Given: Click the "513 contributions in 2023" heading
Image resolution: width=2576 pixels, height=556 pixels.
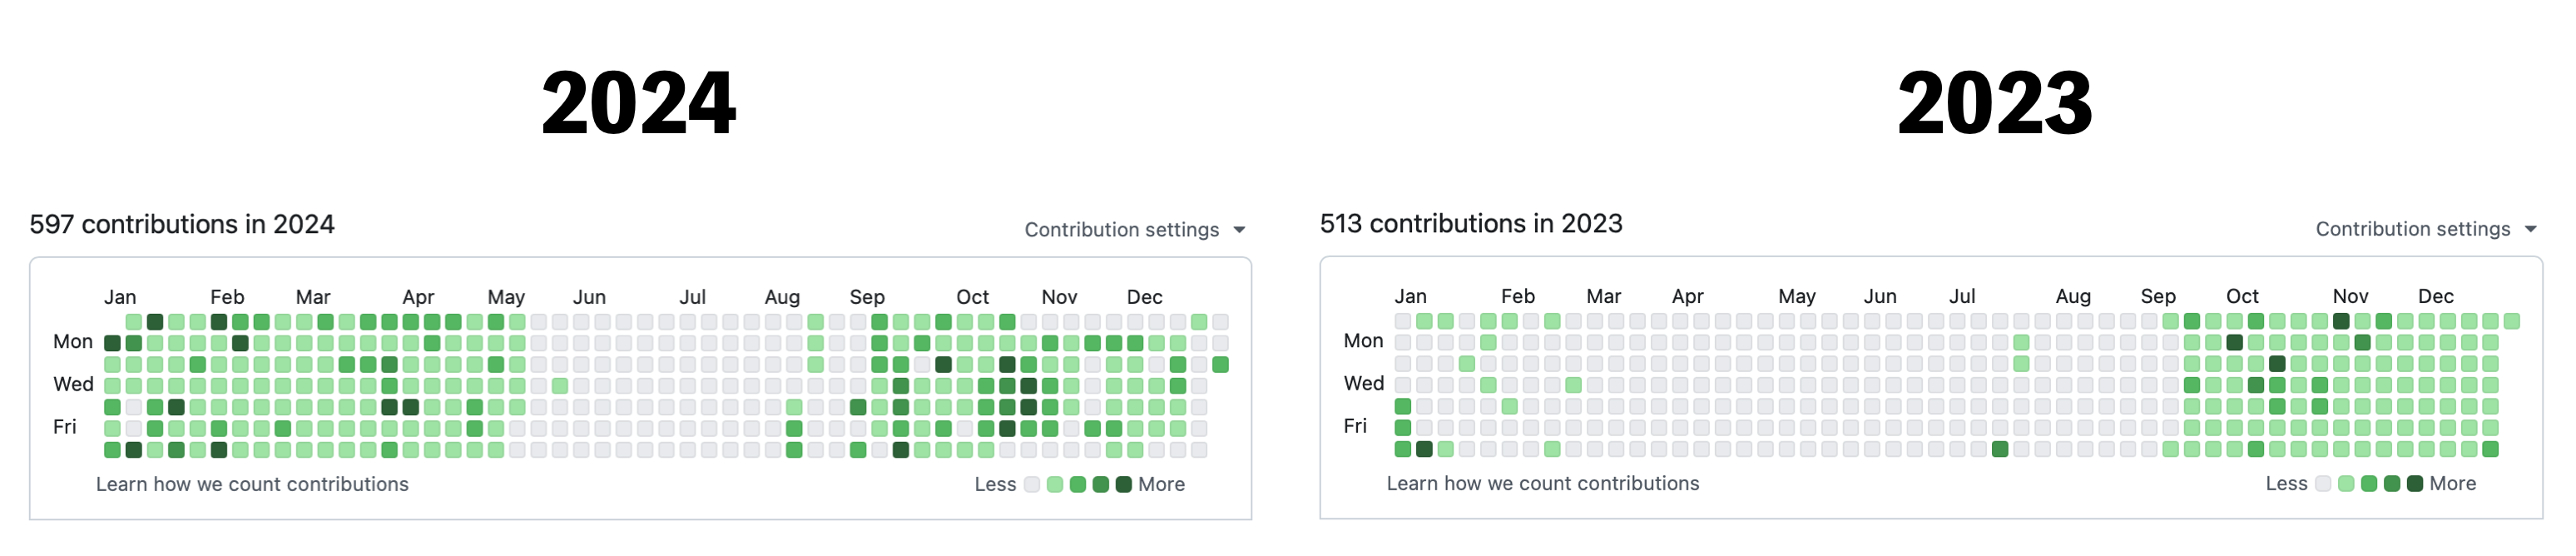Looking at the screenshot, I should click(1470, 223).
